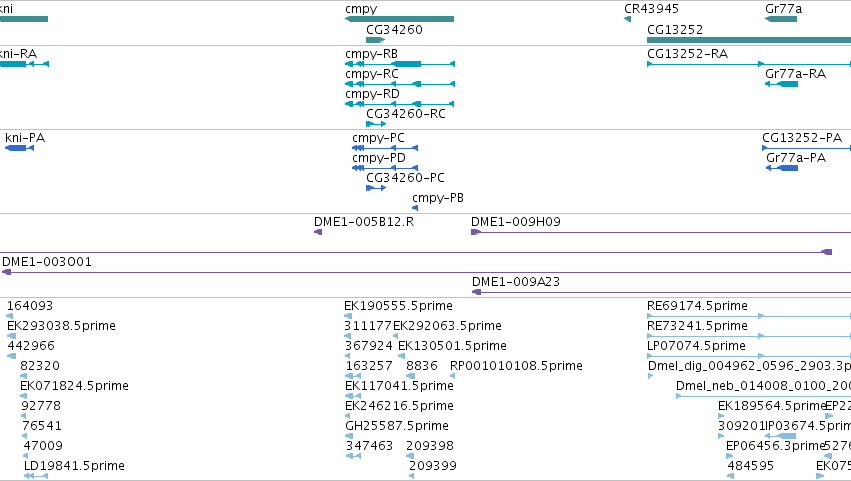Select the 47009 feature label
The height and width of the screenshot is (481, 851).
pos(43,446)
